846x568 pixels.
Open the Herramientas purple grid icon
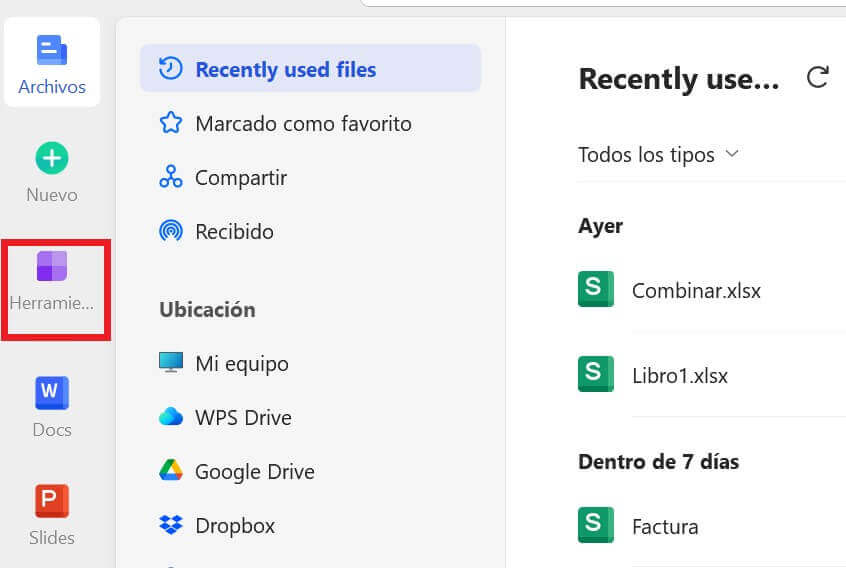(52, 266)
